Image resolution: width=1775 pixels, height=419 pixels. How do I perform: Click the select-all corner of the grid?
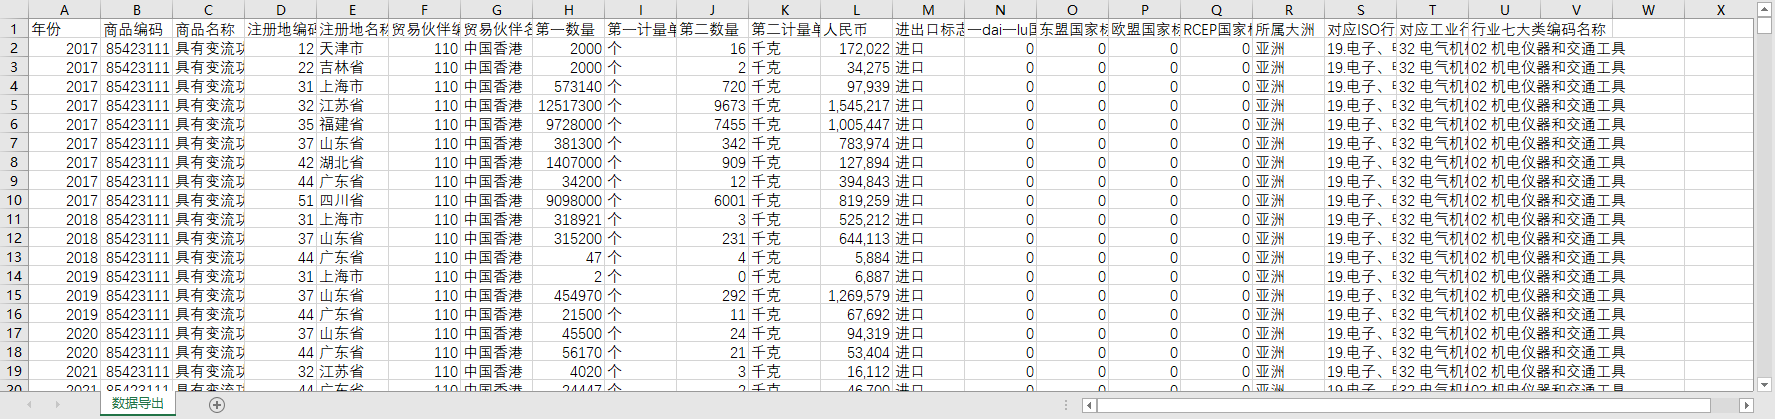(14, 10)
